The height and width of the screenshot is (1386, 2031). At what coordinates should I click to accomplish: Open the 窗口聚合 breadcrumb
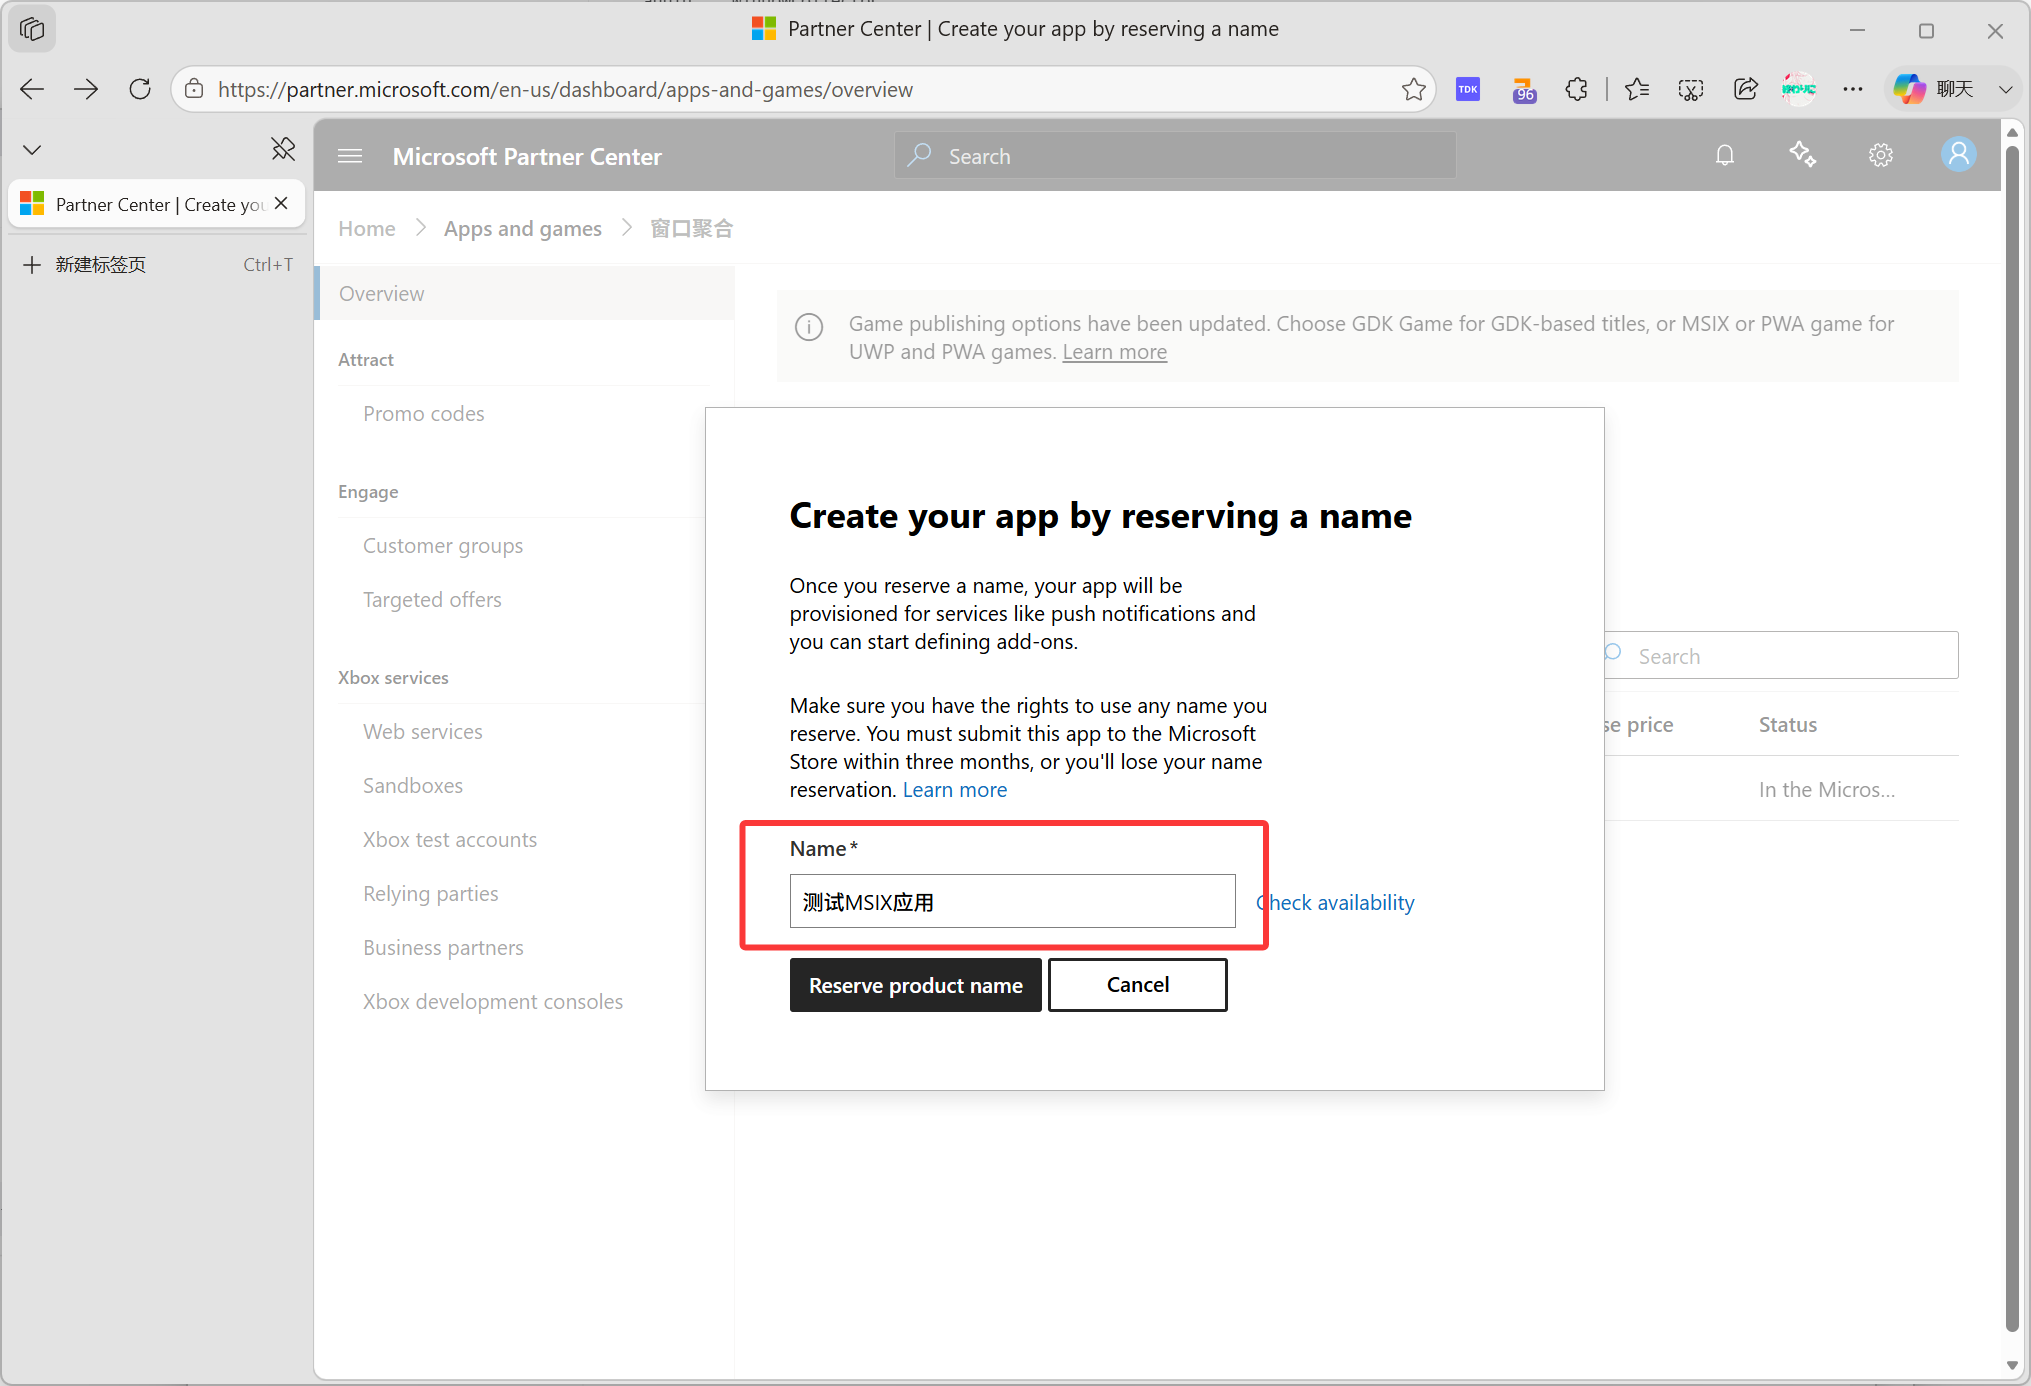coord(692,229)
